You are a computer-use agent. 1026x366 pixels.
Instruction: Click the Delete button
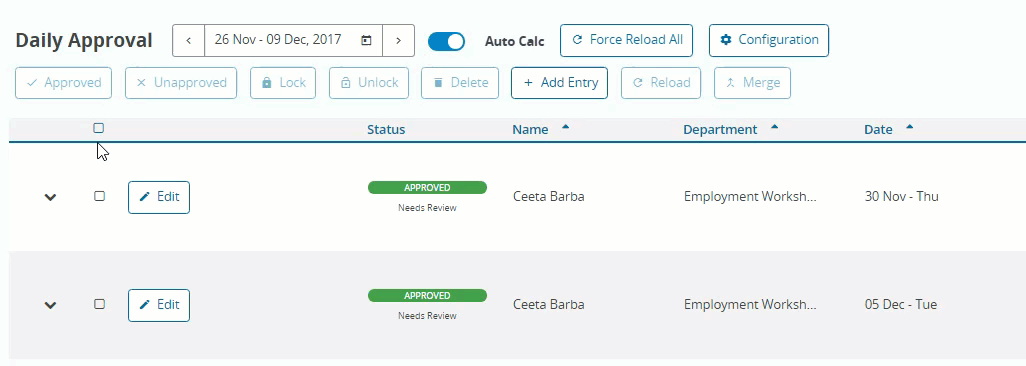pyautogui.click(x=460, y=83)
